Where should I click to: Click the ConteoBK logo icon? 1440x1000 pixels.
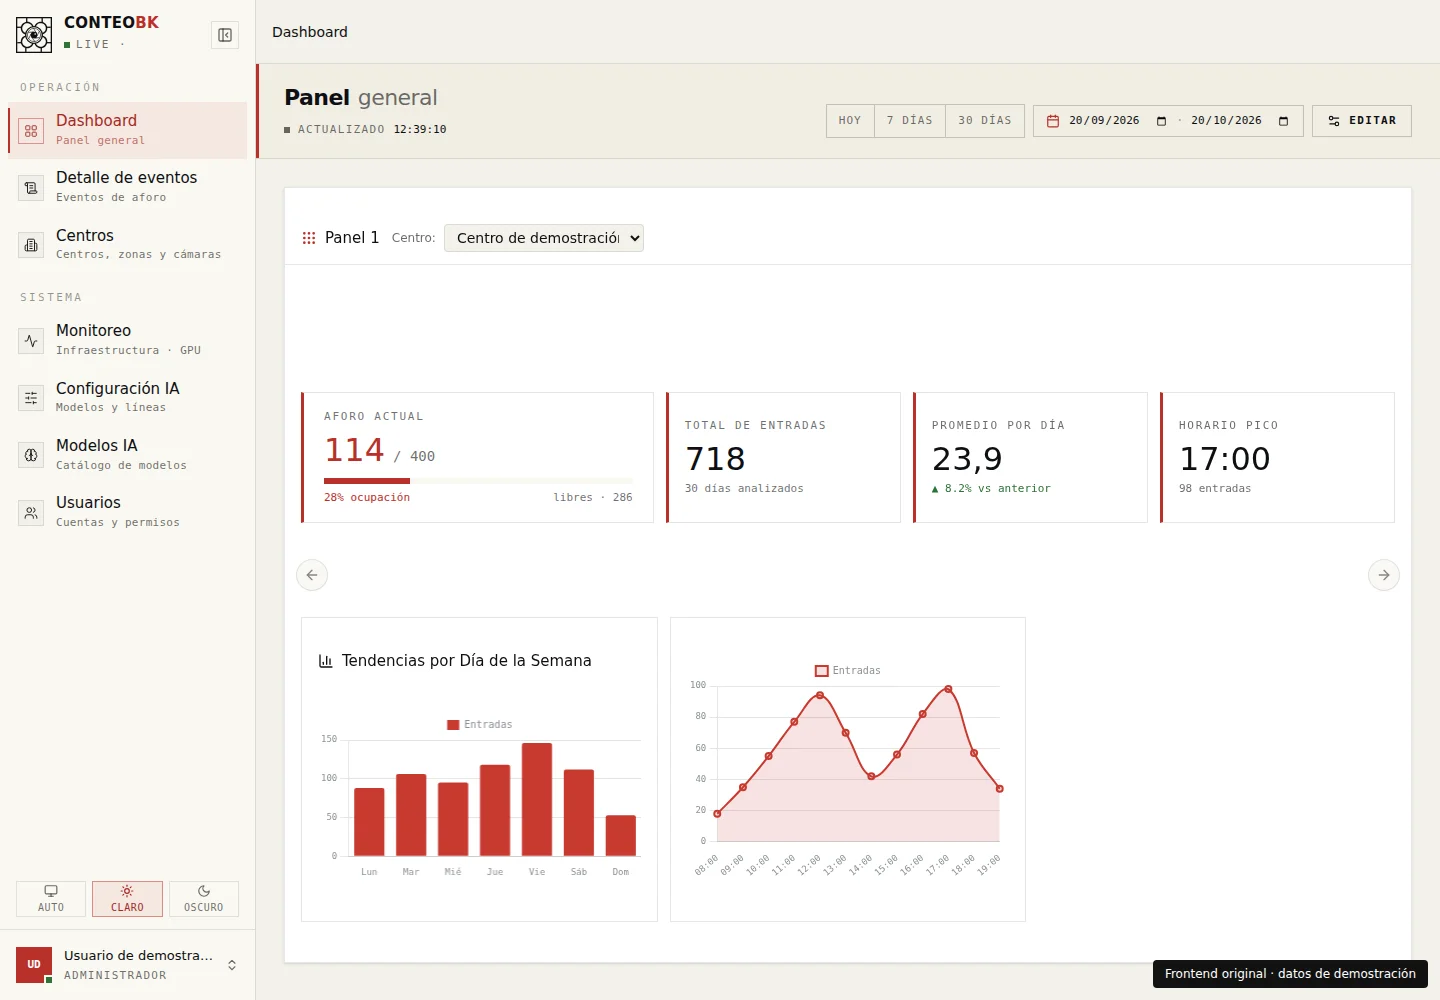[34, 35]
